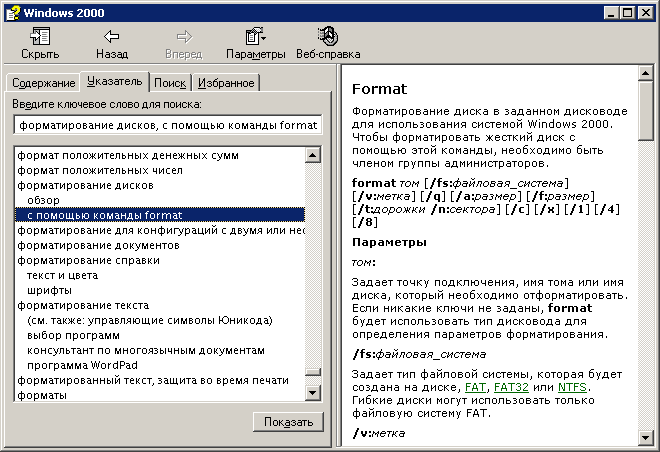Click the 'Format' topic heading
Screen dimensions: 660x452
(x=379, y=89)
